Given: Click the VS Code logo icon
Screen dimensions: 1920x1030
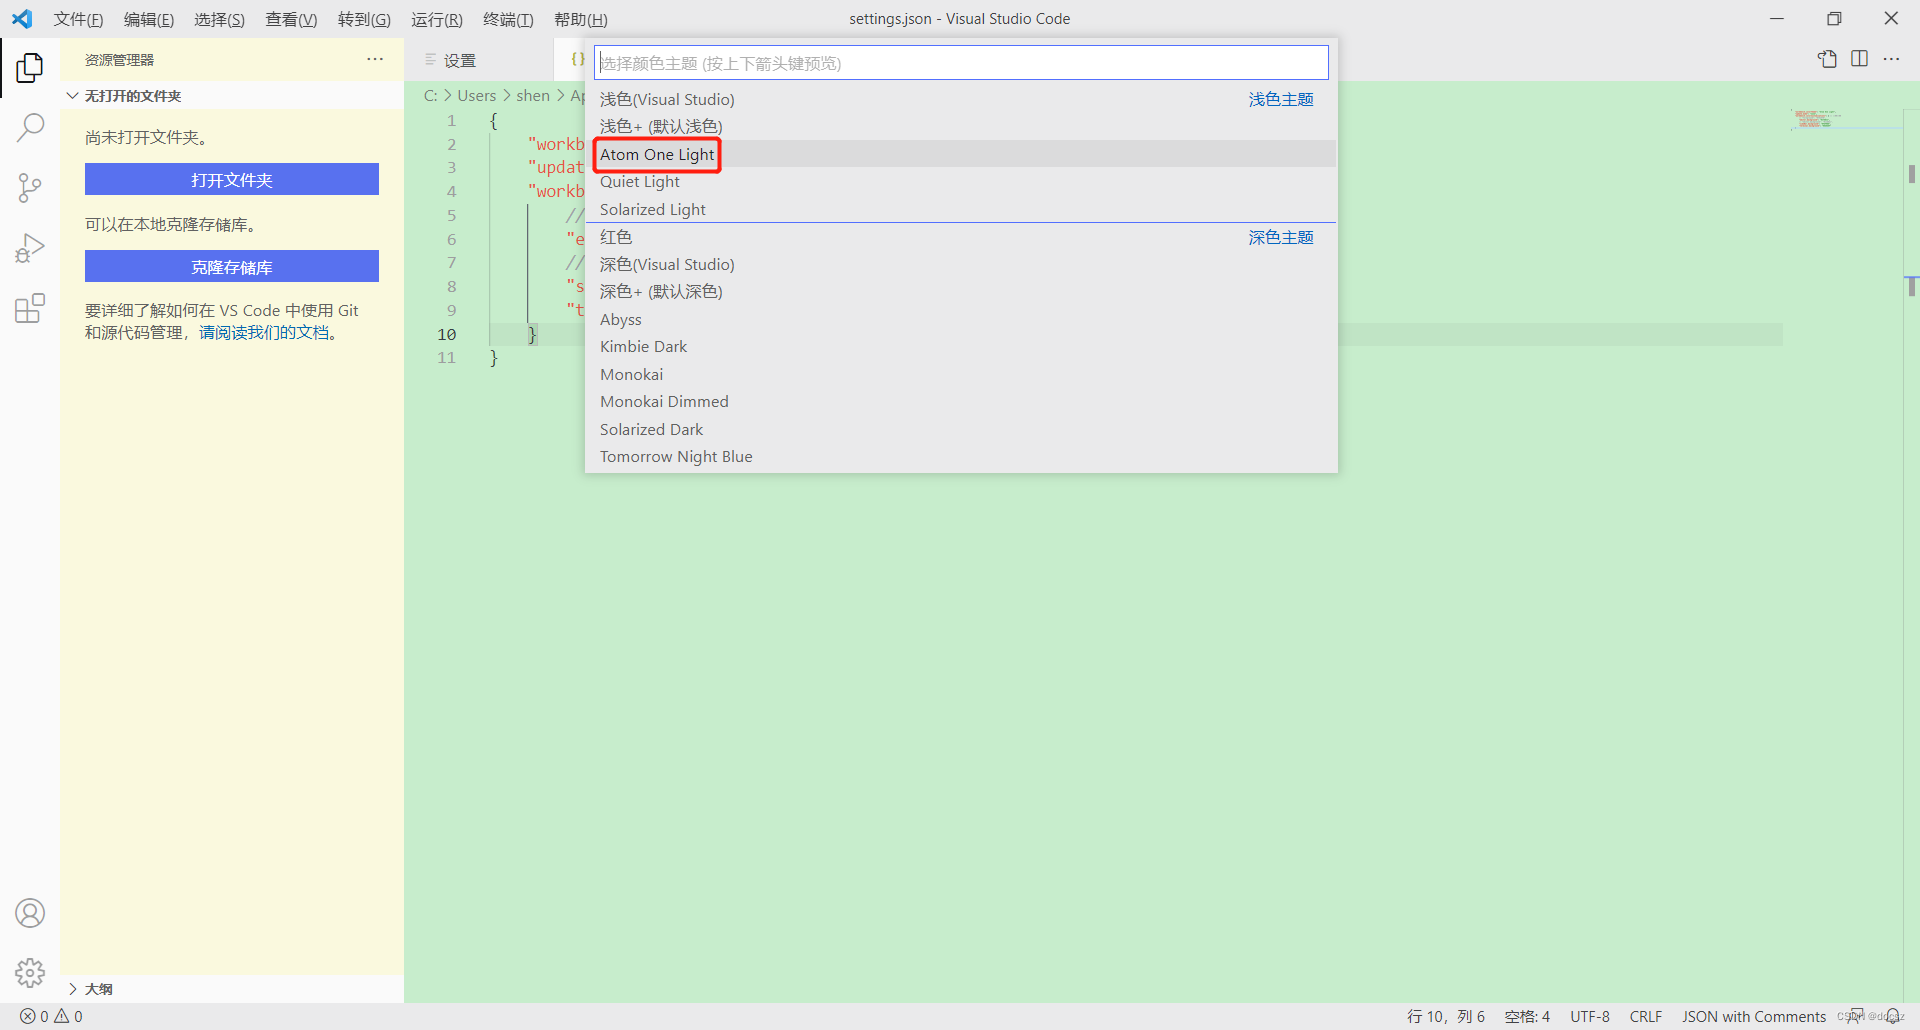Looking at the screenshot, I should click(22, 19).
